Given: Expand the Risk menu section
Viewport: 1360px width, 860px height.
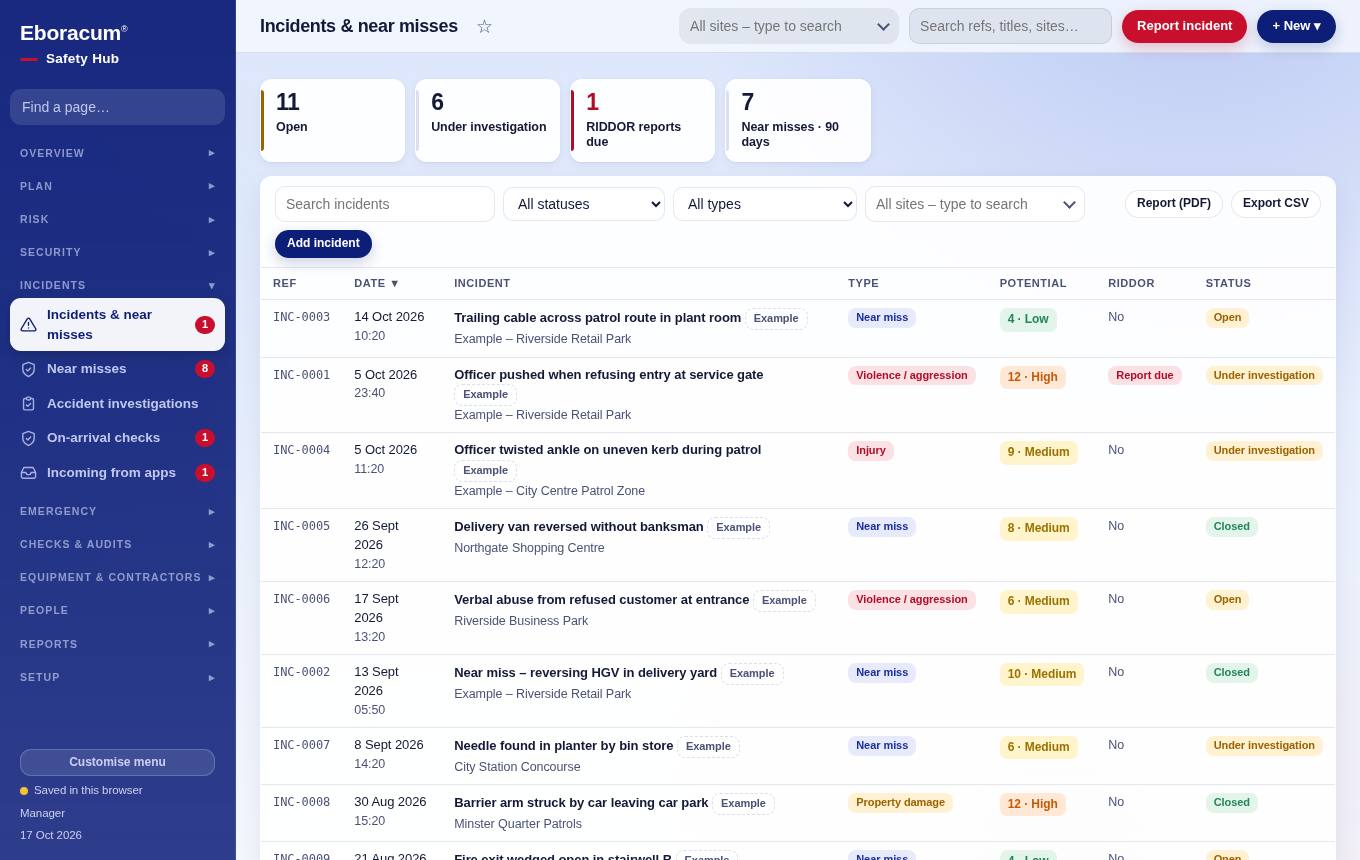Looking at the screenshot, I should pyautogui.click(x=117, y=219).
